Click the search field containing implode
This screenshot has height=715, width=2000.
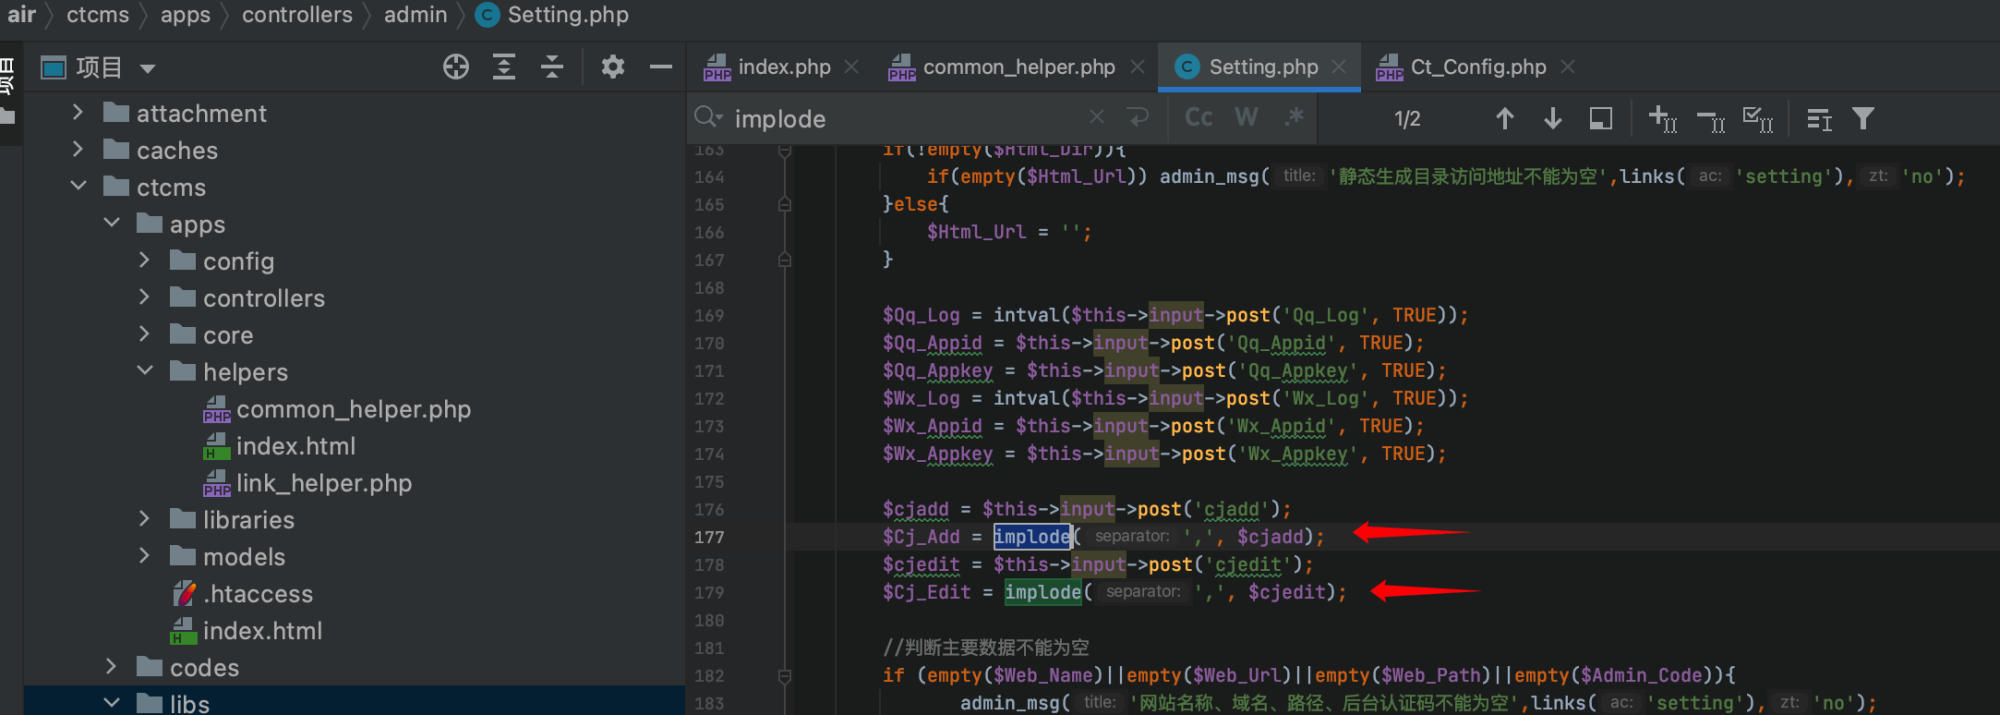pyautogui.click(x=900, y=119)
